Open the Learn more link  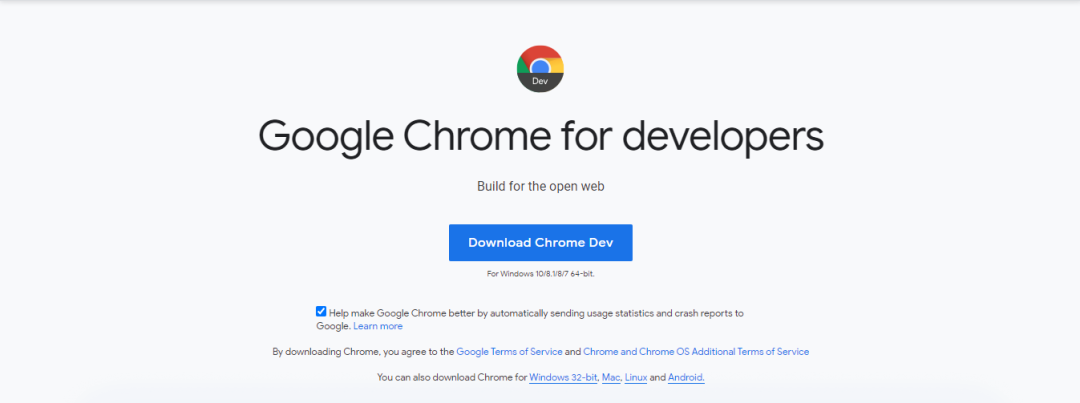coord(378,326)
